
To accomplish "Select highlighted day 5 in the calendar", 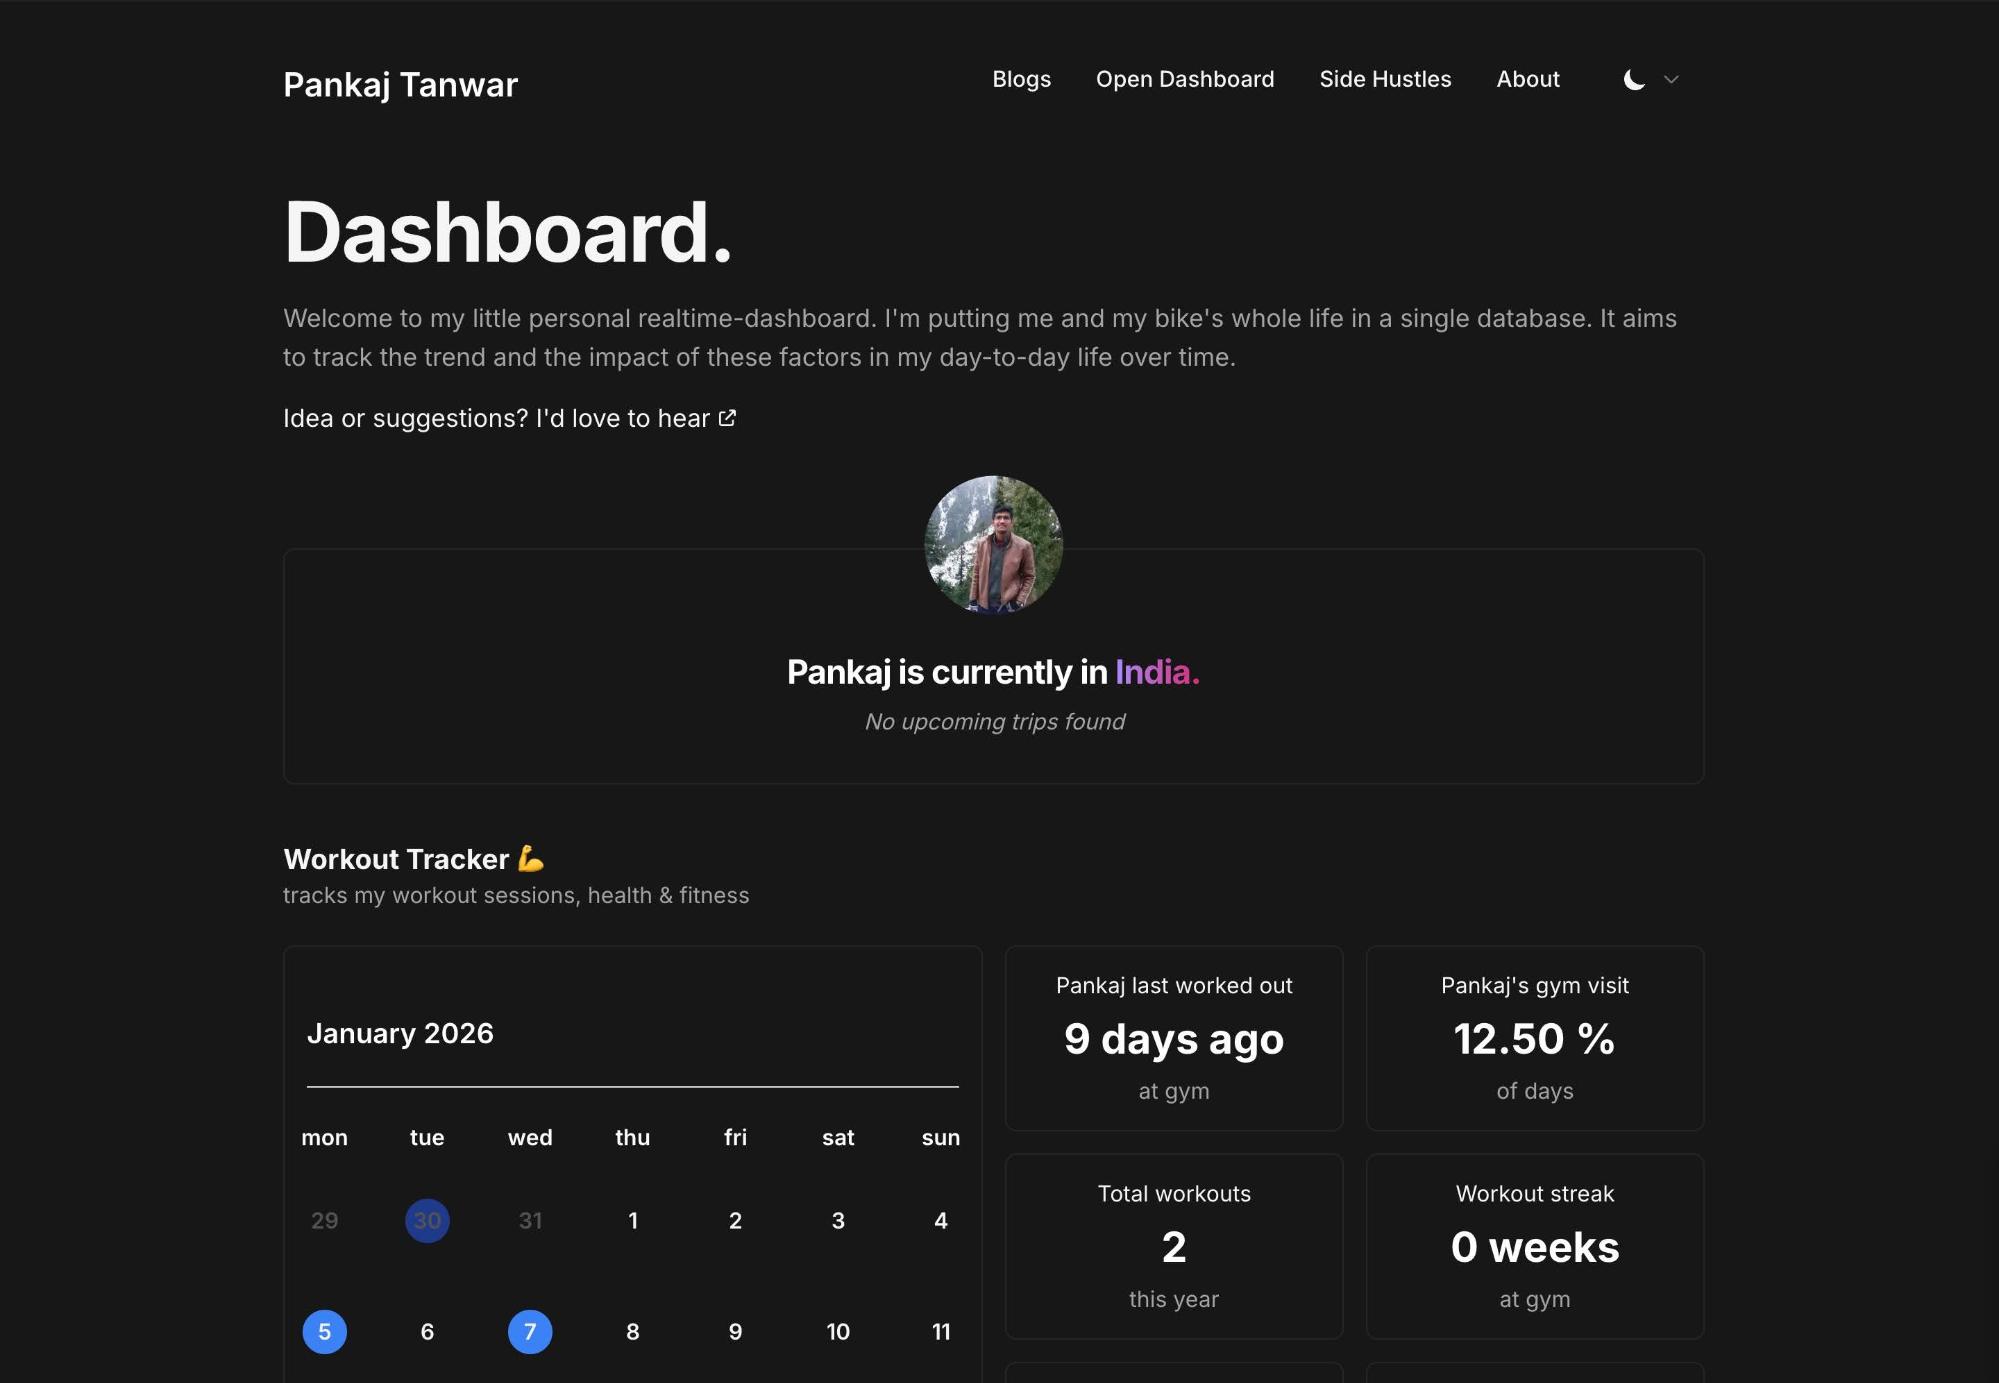I will click(324, 1331).
